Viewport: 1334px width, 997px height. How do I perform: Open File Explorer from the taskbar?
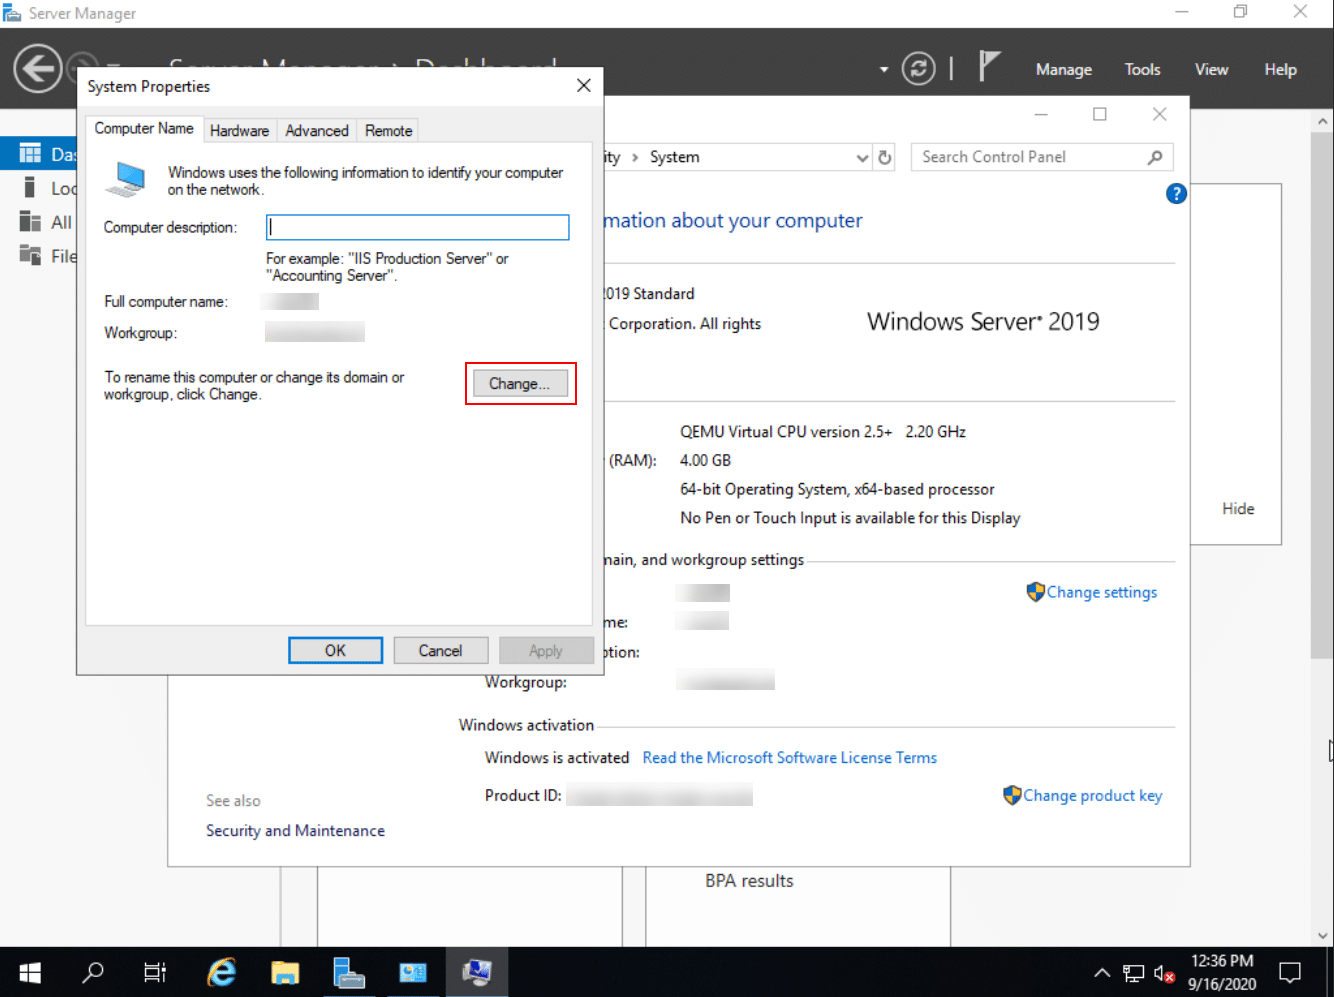[x=285, y=971]
